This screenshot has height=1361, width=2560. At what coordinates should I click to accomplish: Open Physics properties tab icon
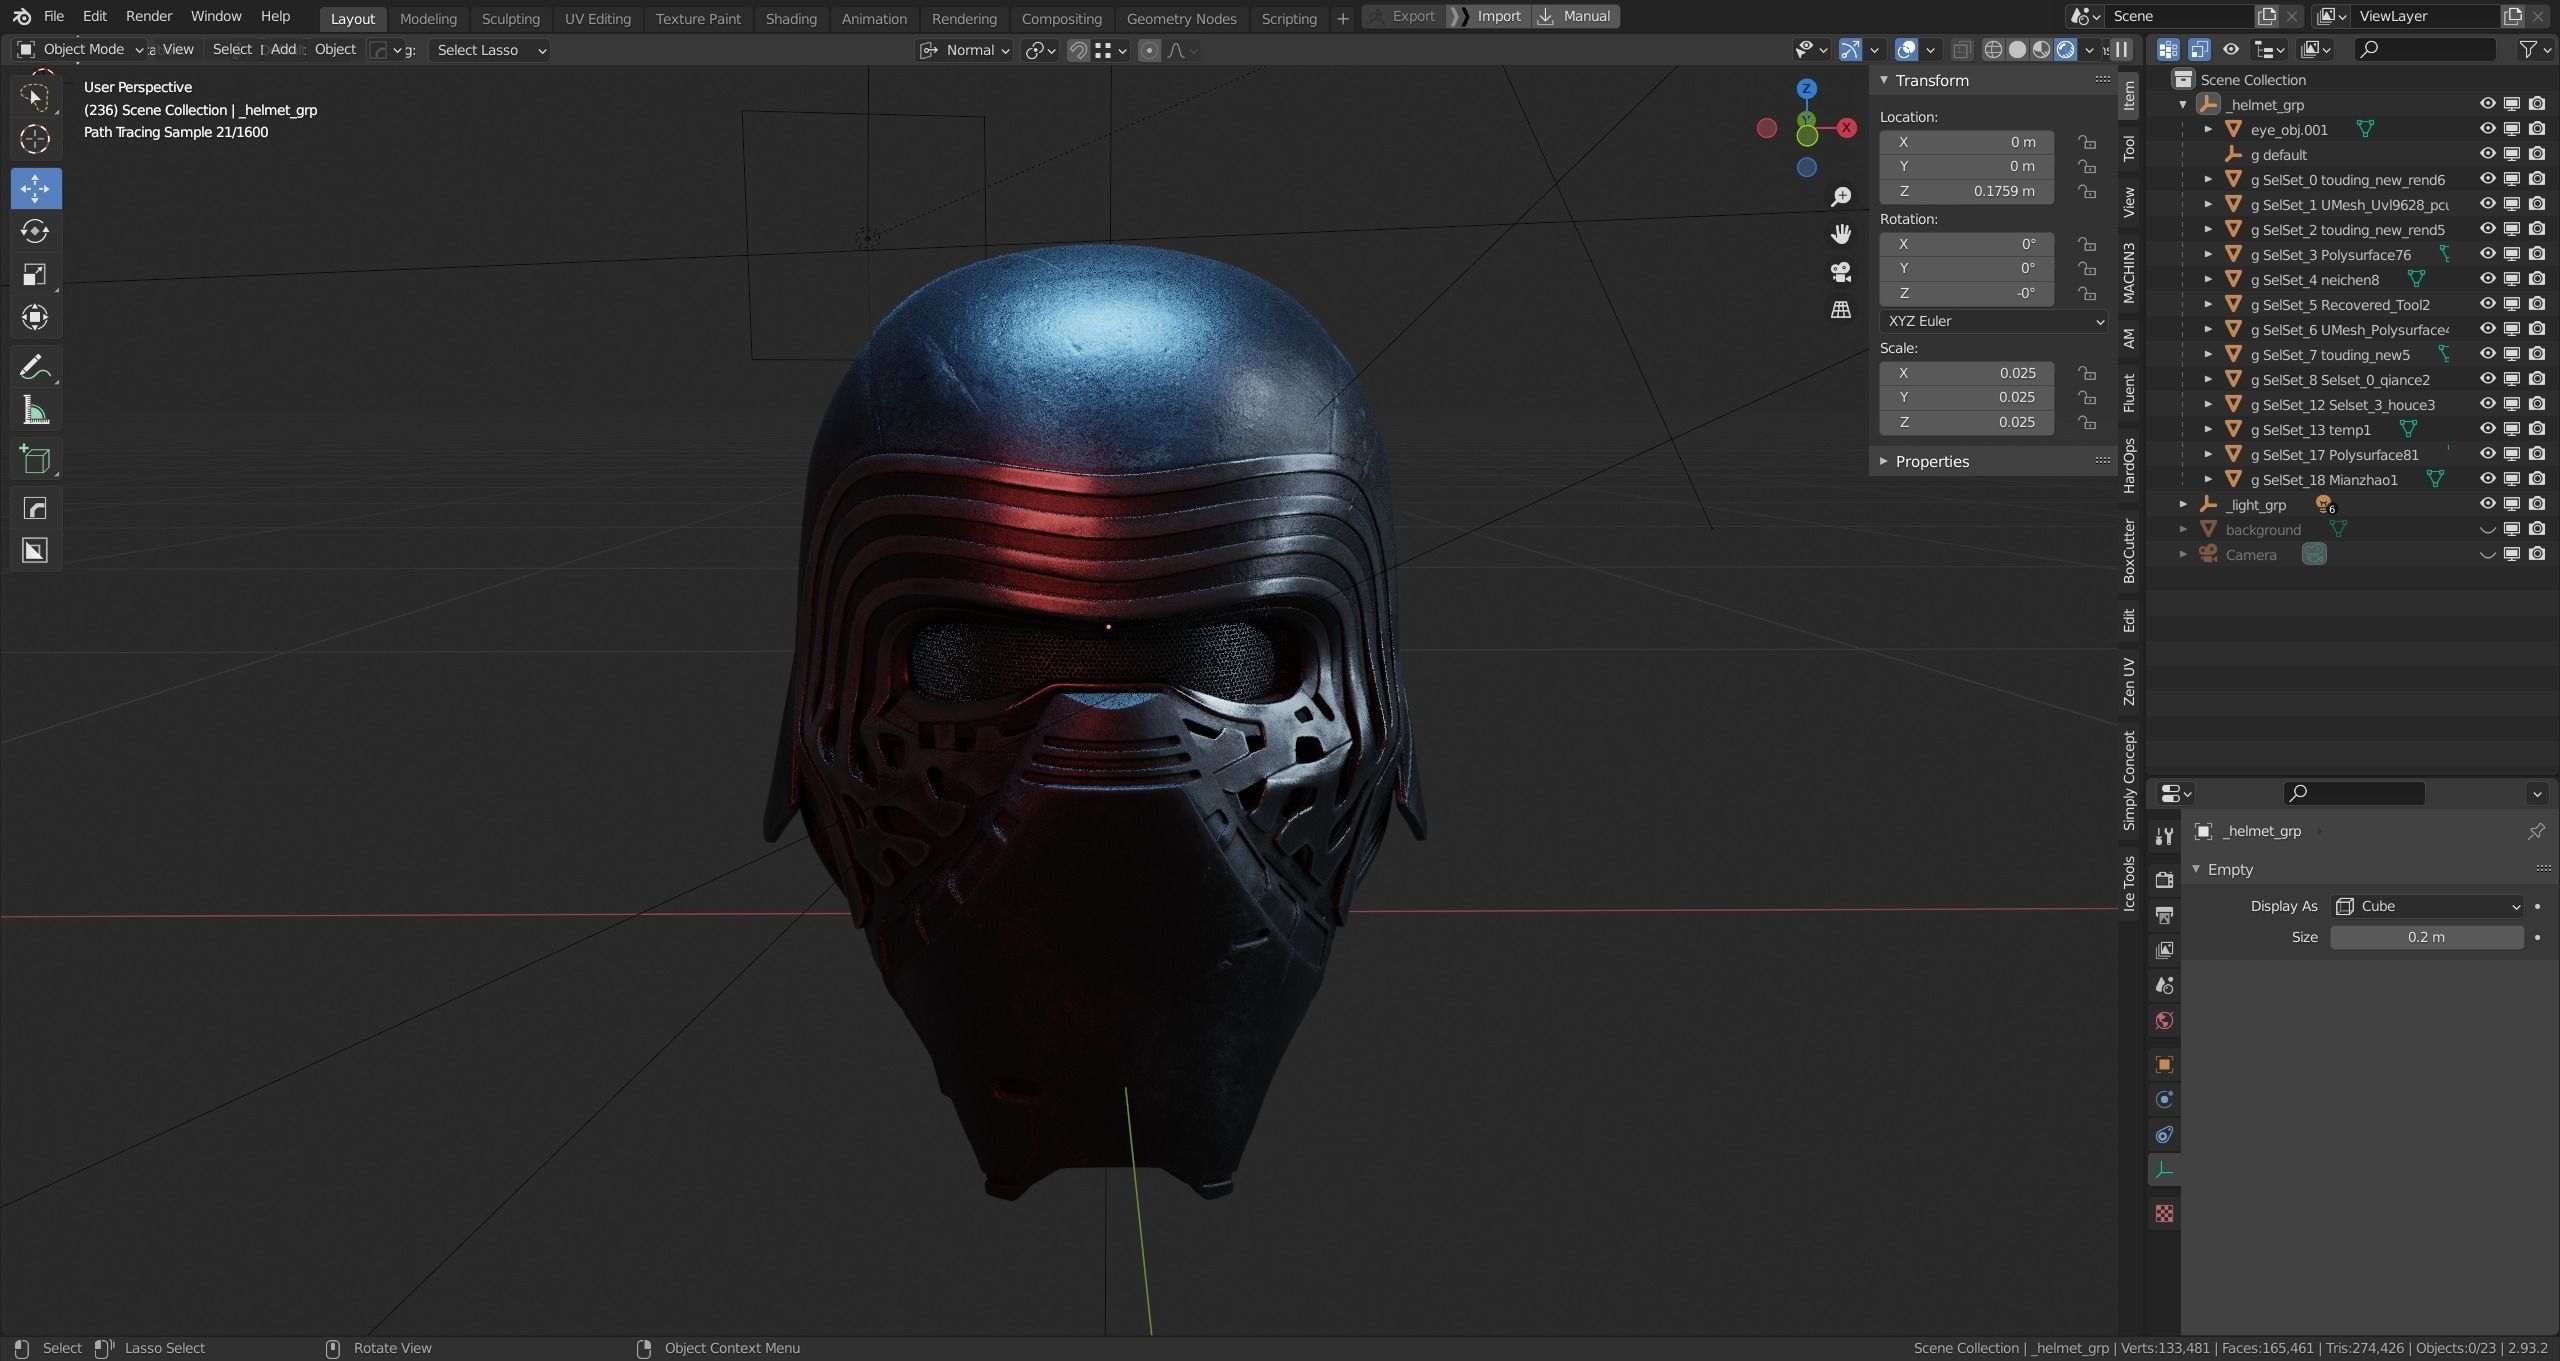pos(2164,1099)
